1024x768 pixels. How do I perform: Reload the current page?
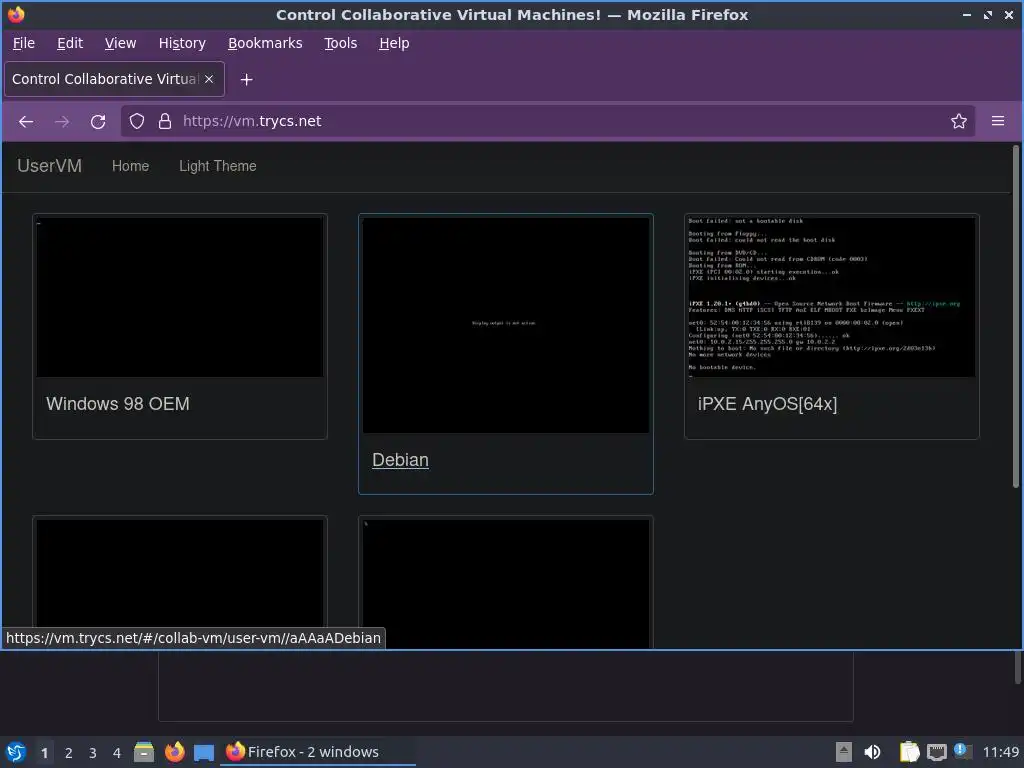[98, 121]
